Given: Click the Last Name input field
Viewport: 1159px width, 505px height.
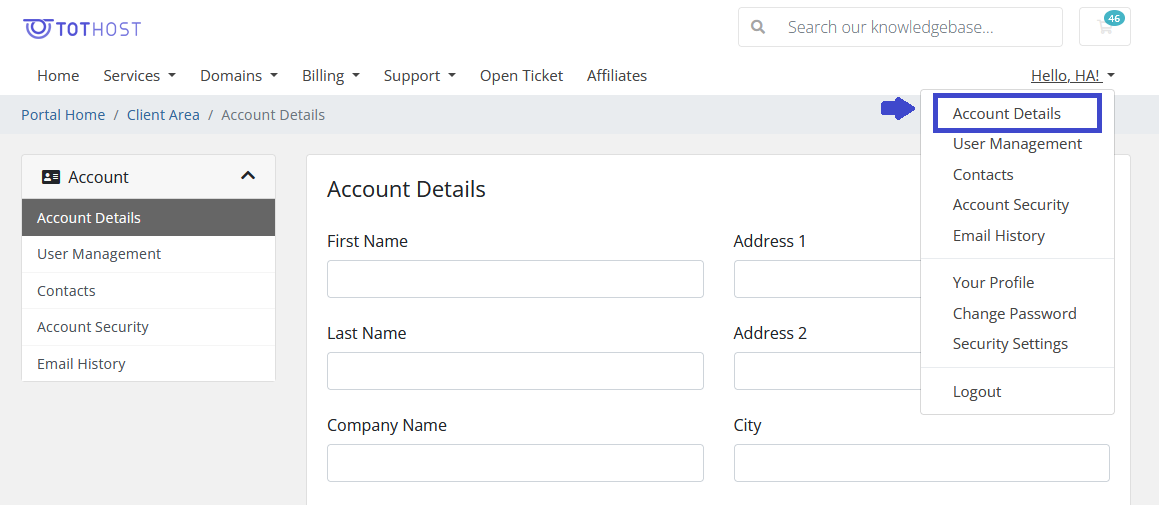Looking at the screenshot, I should click(515, 370).
